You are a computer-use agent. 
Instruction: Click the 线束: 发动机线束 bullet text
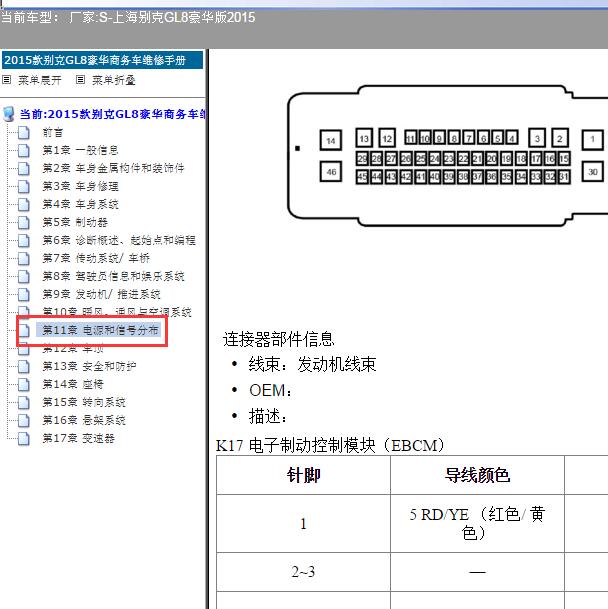312,364
